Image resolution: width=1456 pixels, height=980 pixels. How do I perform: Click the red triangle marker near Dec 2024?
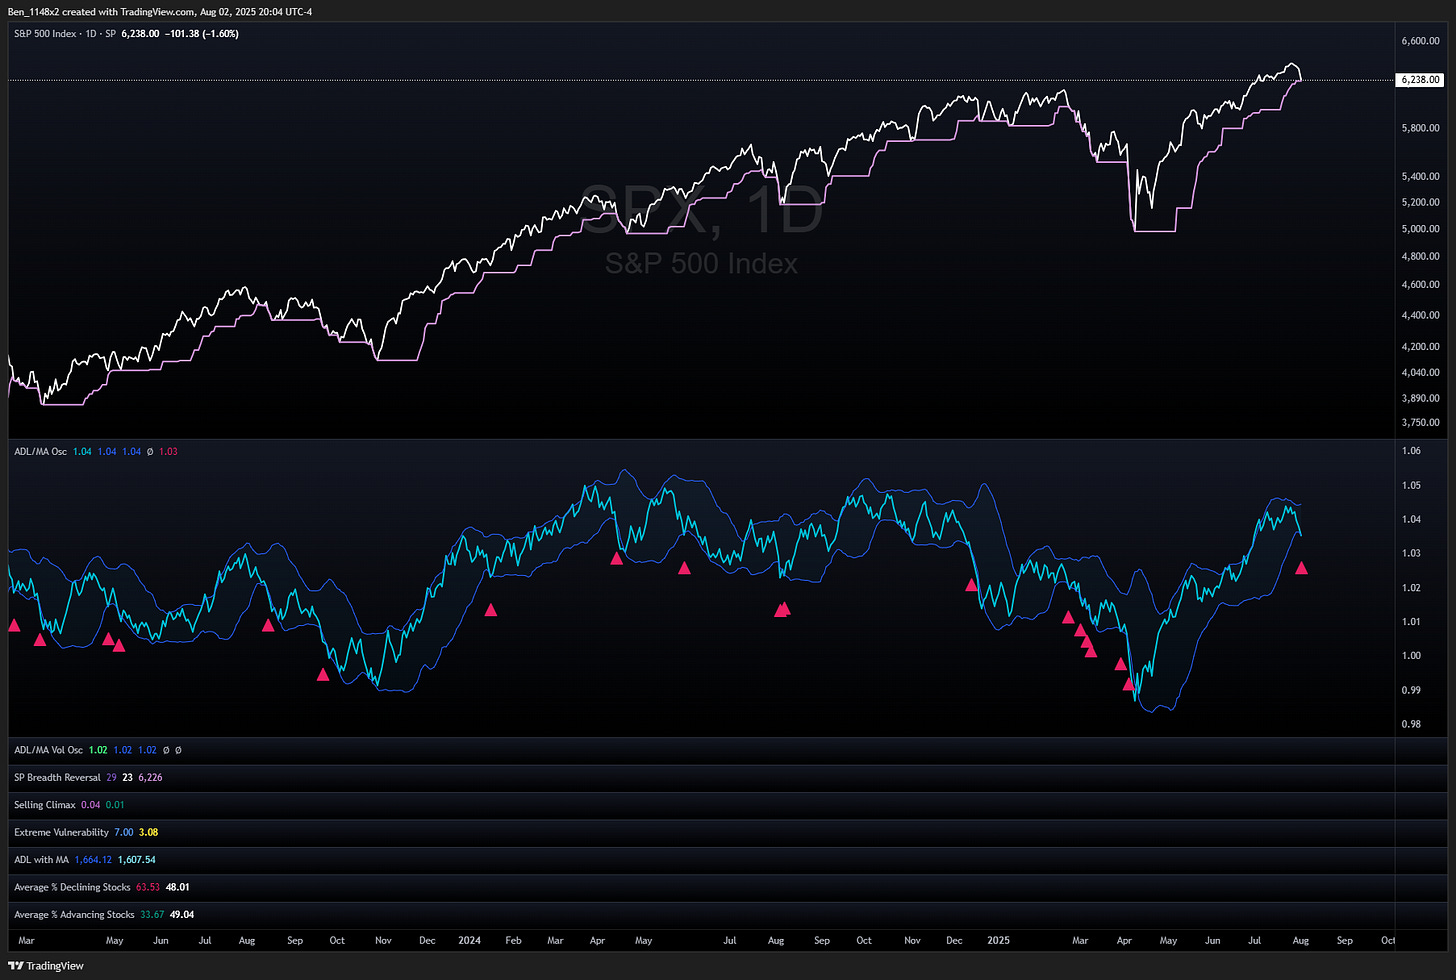971,585
